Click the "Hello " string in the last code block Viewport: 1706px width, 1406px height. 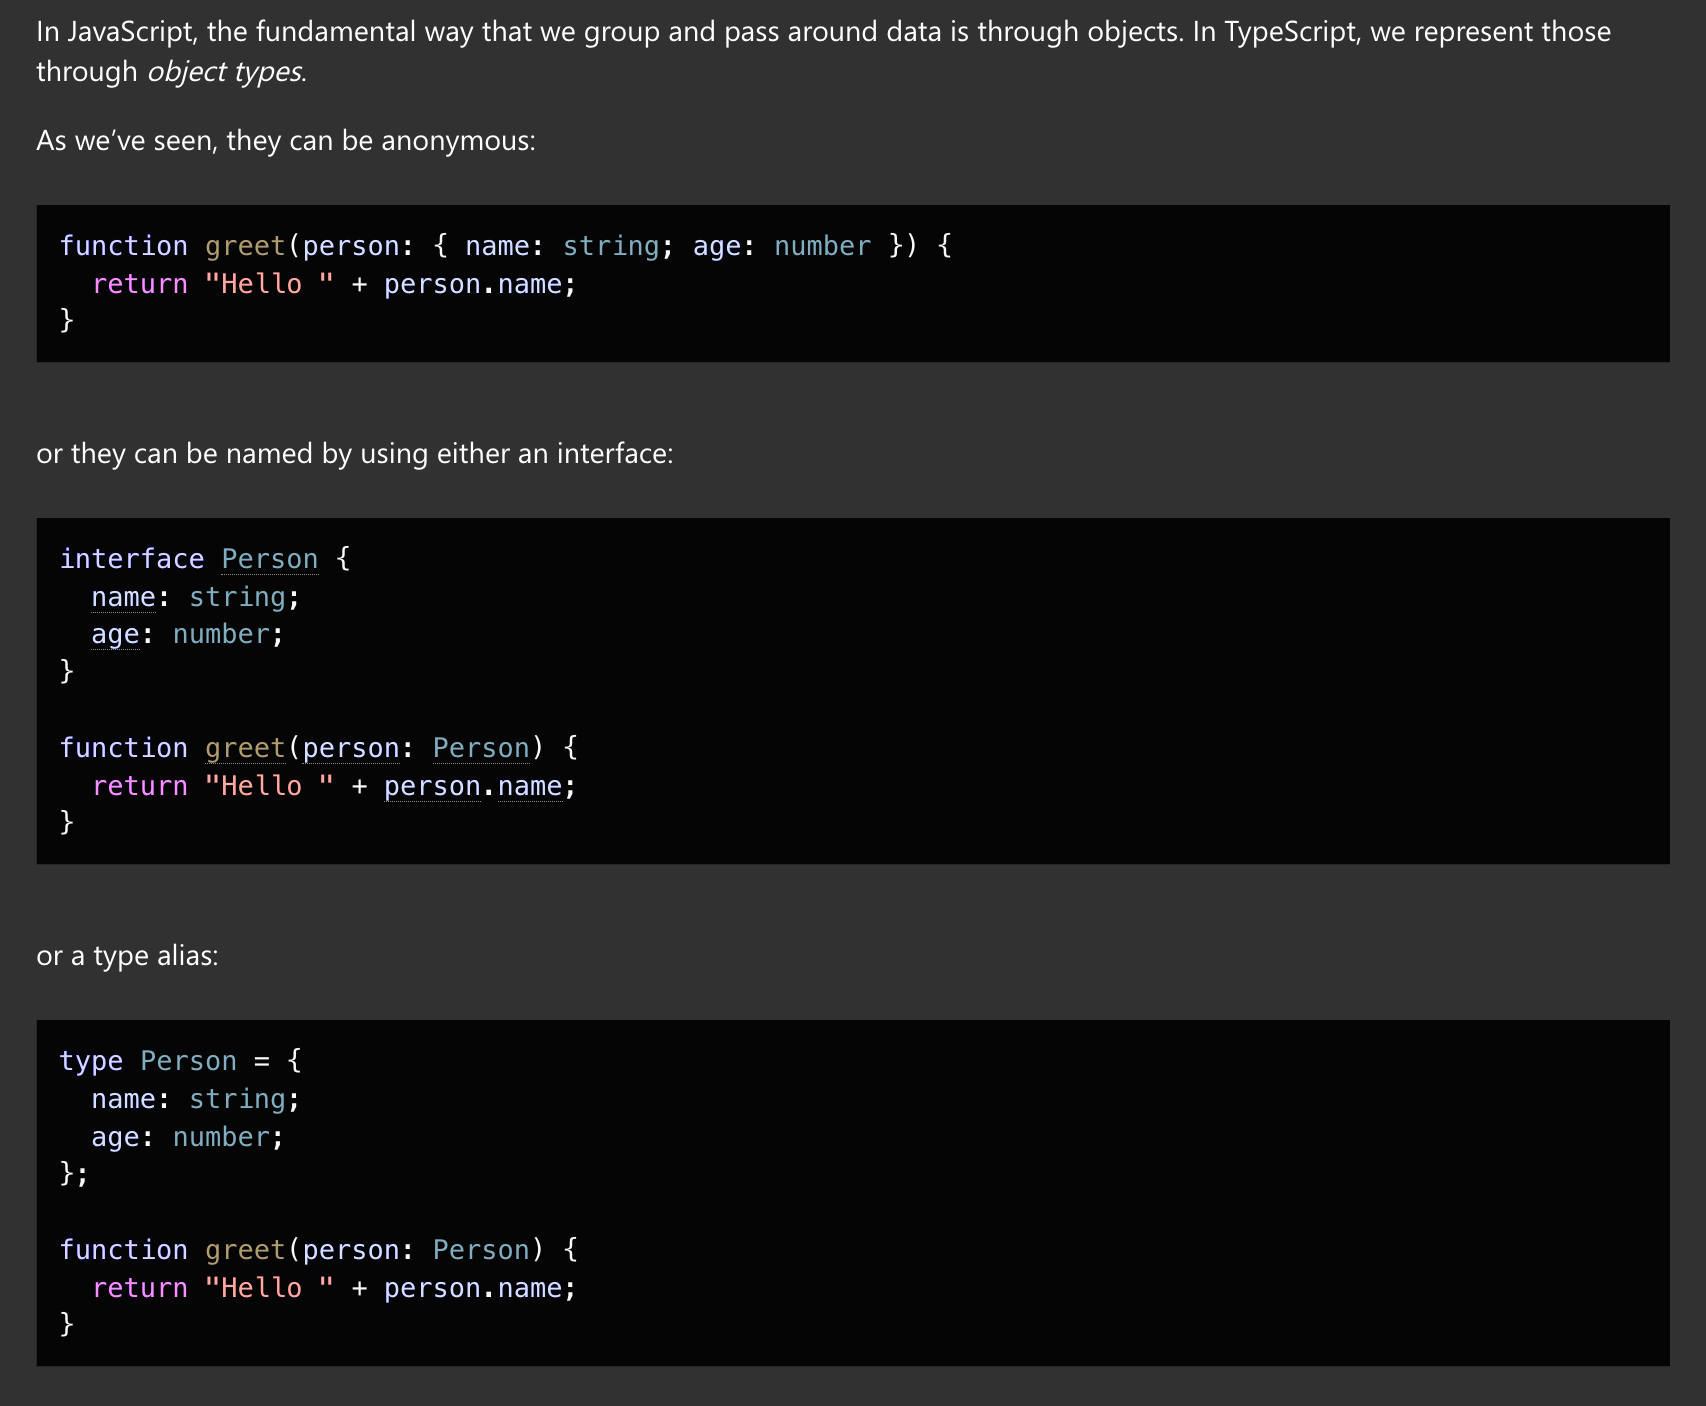pos(269,1288)
